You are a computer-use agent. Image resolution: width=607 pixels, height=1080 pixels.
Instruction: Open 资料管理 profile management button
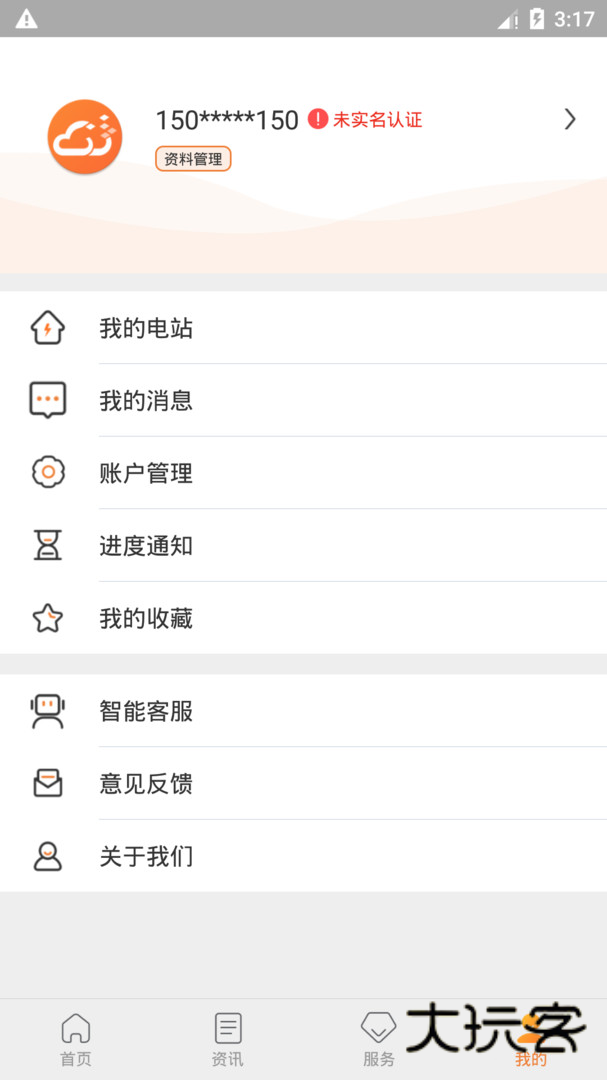click(192, 158)
